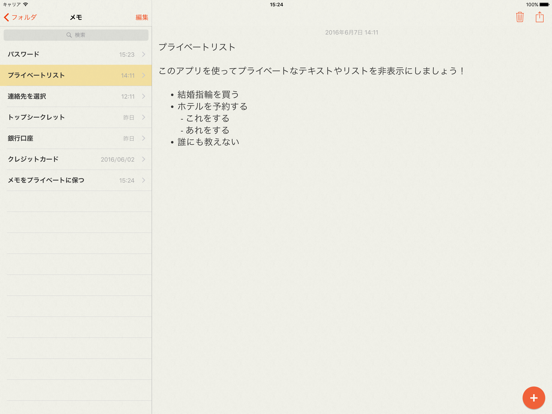Tap the chevron on メモをプライベートに保つ row
Screen dimensions: 552x414
144,180
